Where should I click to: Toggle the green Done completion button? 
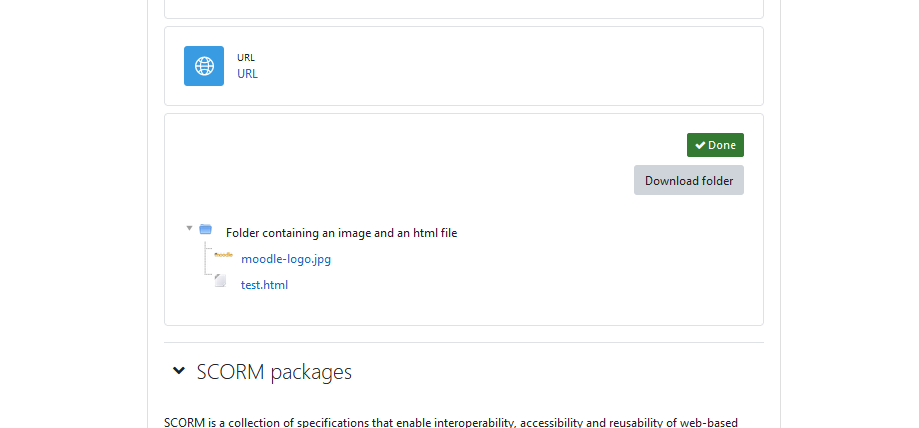(715, 145)
